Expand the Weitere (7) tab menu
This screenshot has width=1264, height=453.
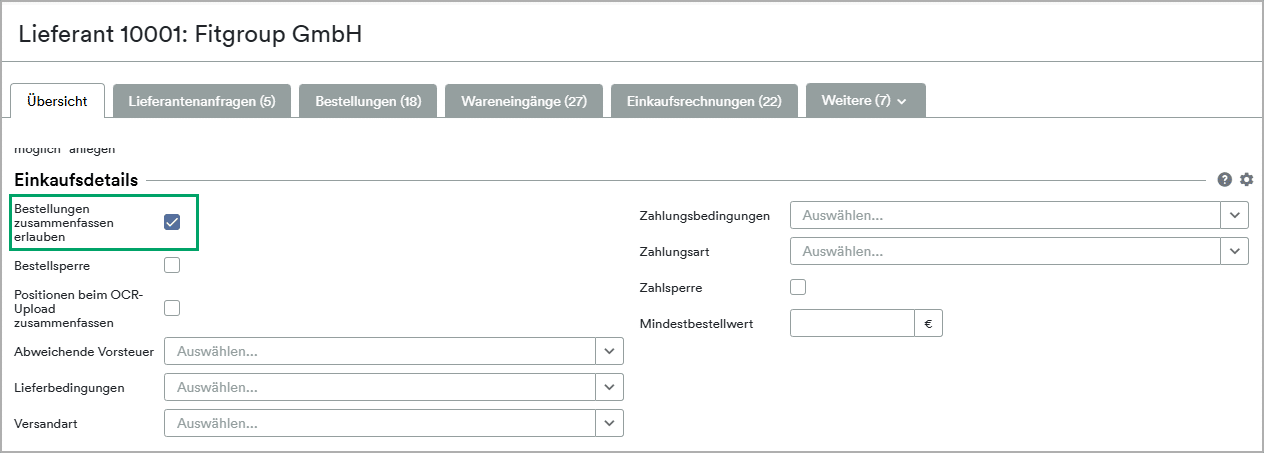tap(865, 101)
